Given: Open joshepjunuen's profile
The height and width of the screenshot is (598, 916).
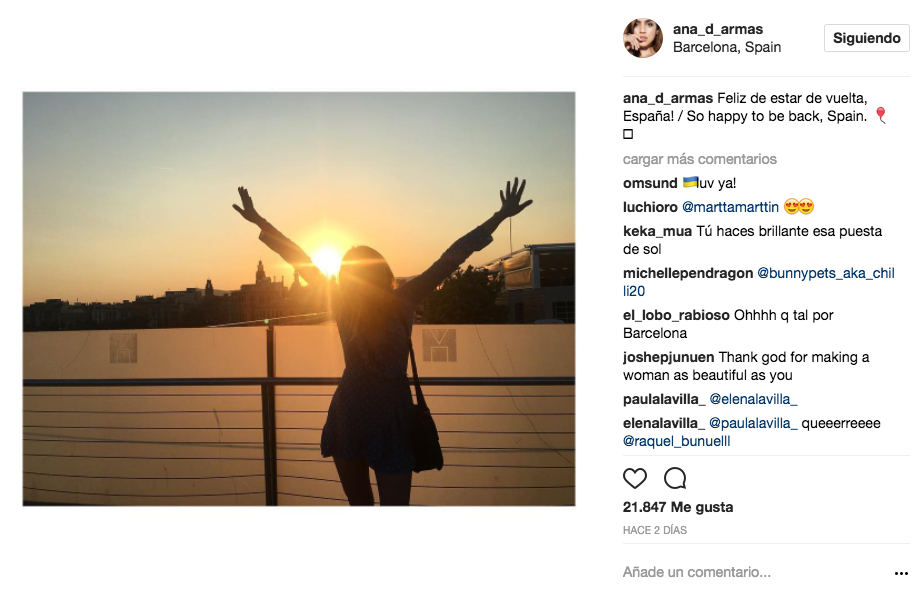Looking at the screenshot, I should pyautogui.click(x=668, y=357).
